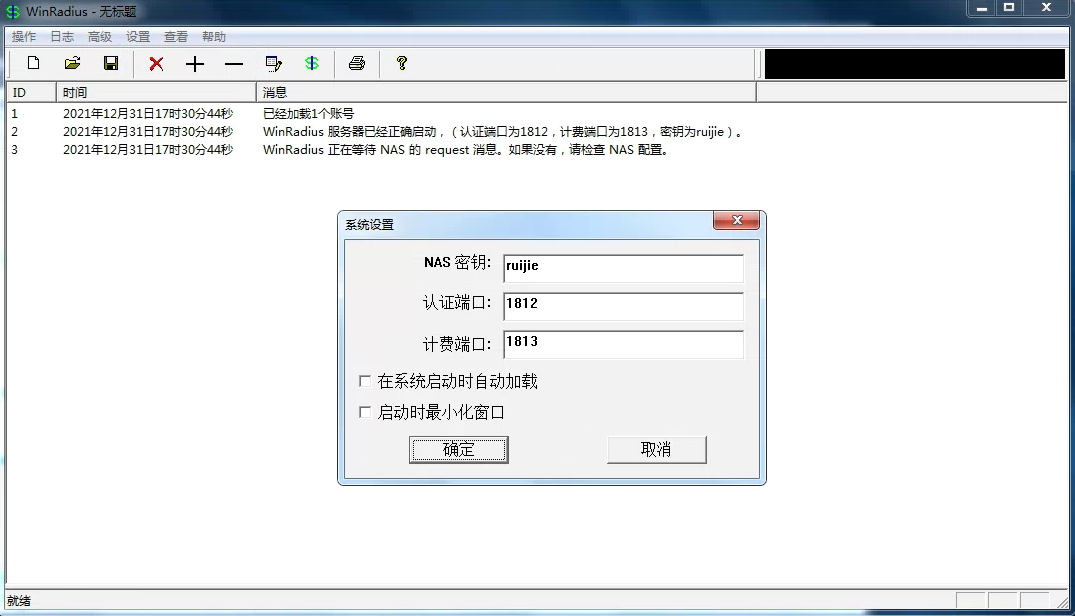Screen dimensions: 1075x616
Task: Click the red X delete icon
Action: [x=156, y=64]
